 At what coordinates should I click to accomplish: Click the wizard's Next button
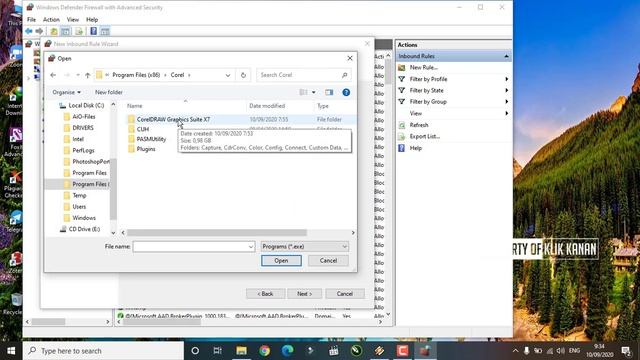(304, 294)
